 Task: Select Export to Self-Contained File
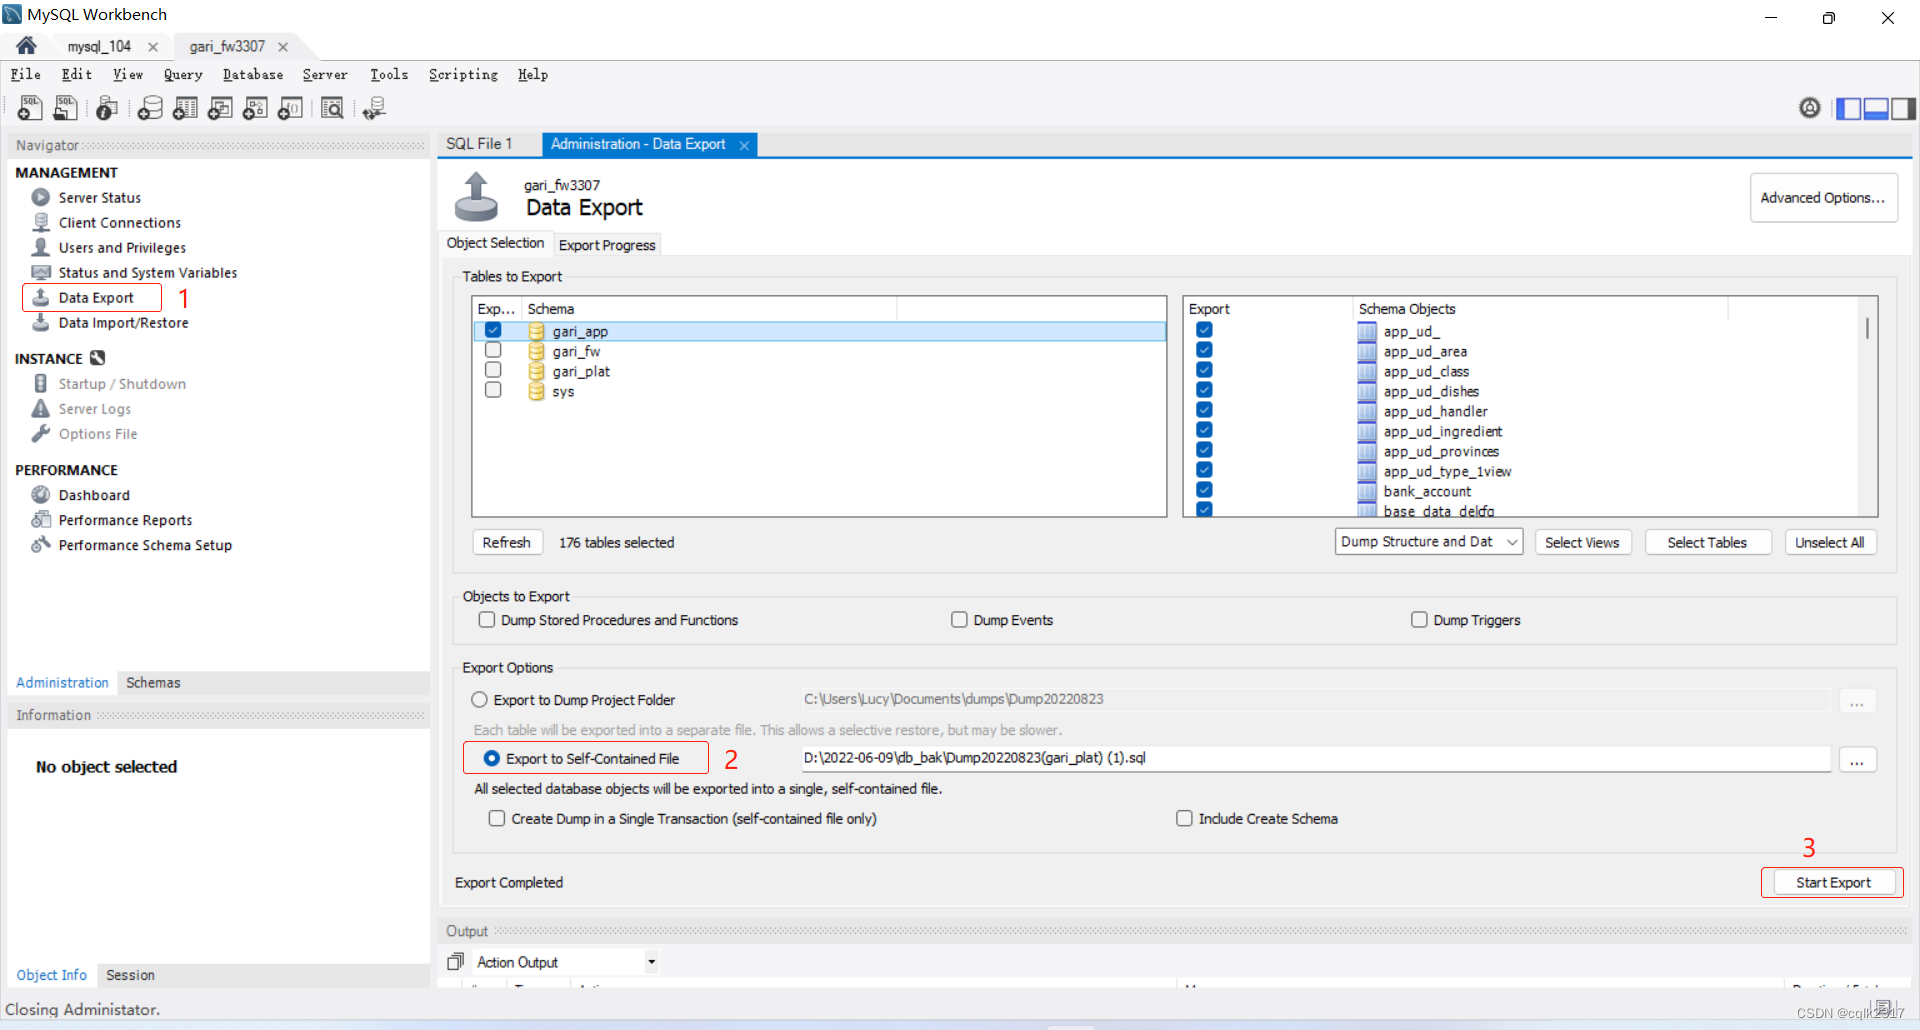[492, 758]
